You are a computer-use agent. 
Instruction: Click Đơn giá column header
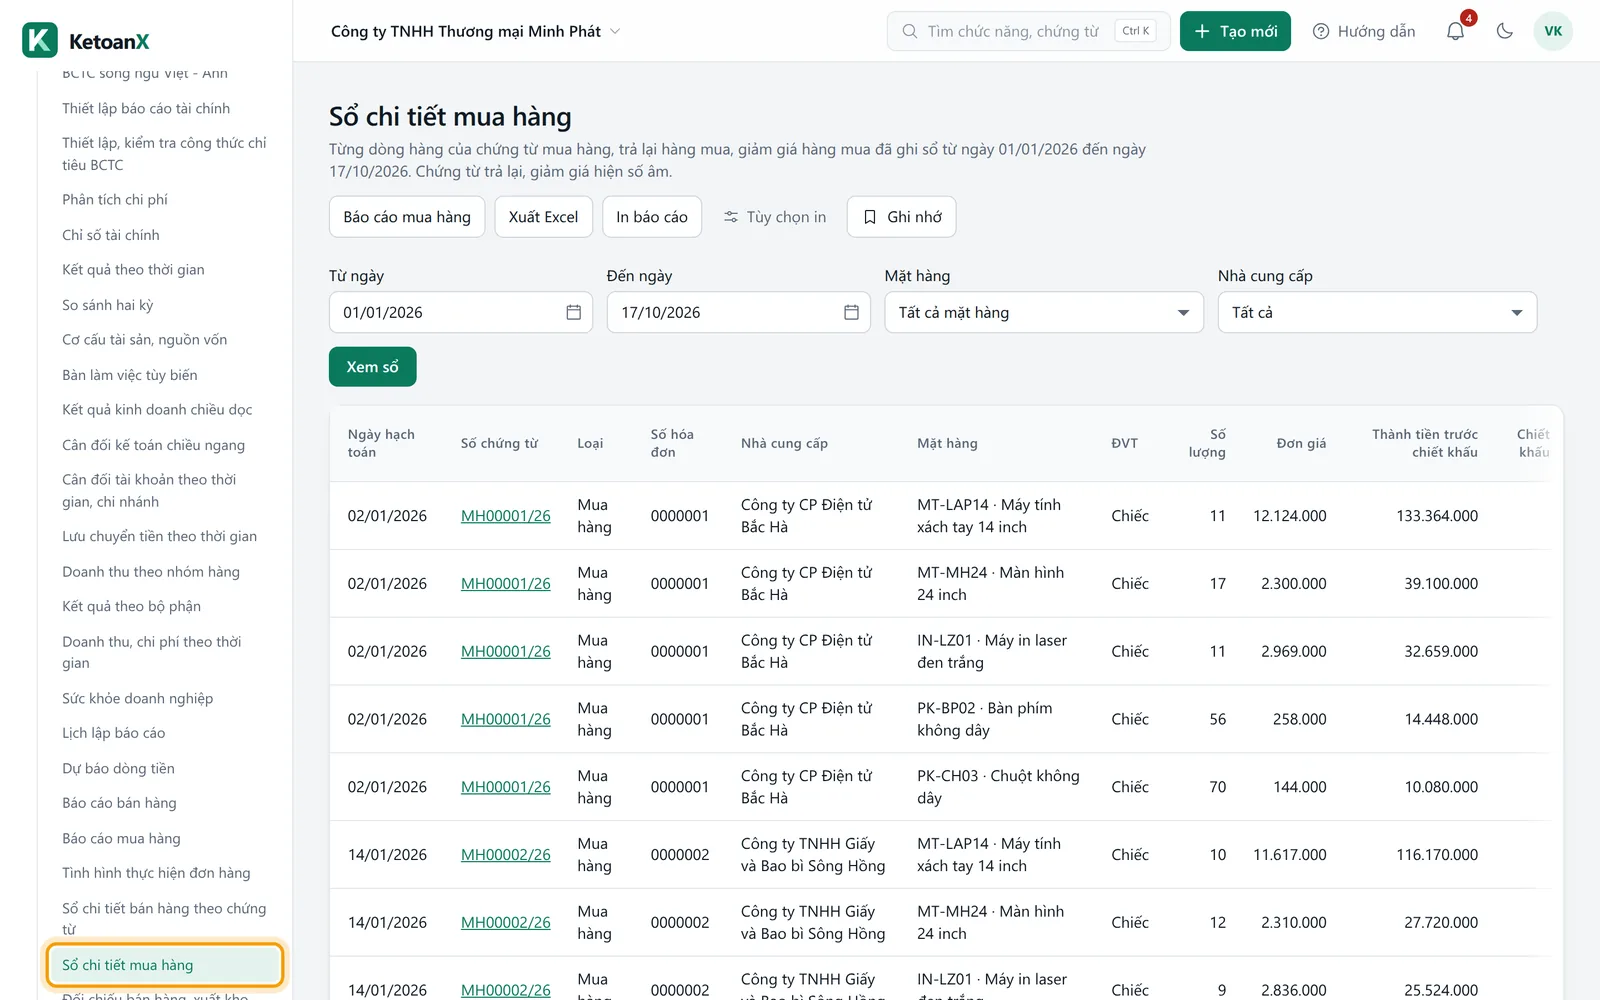coord(1301,443)
